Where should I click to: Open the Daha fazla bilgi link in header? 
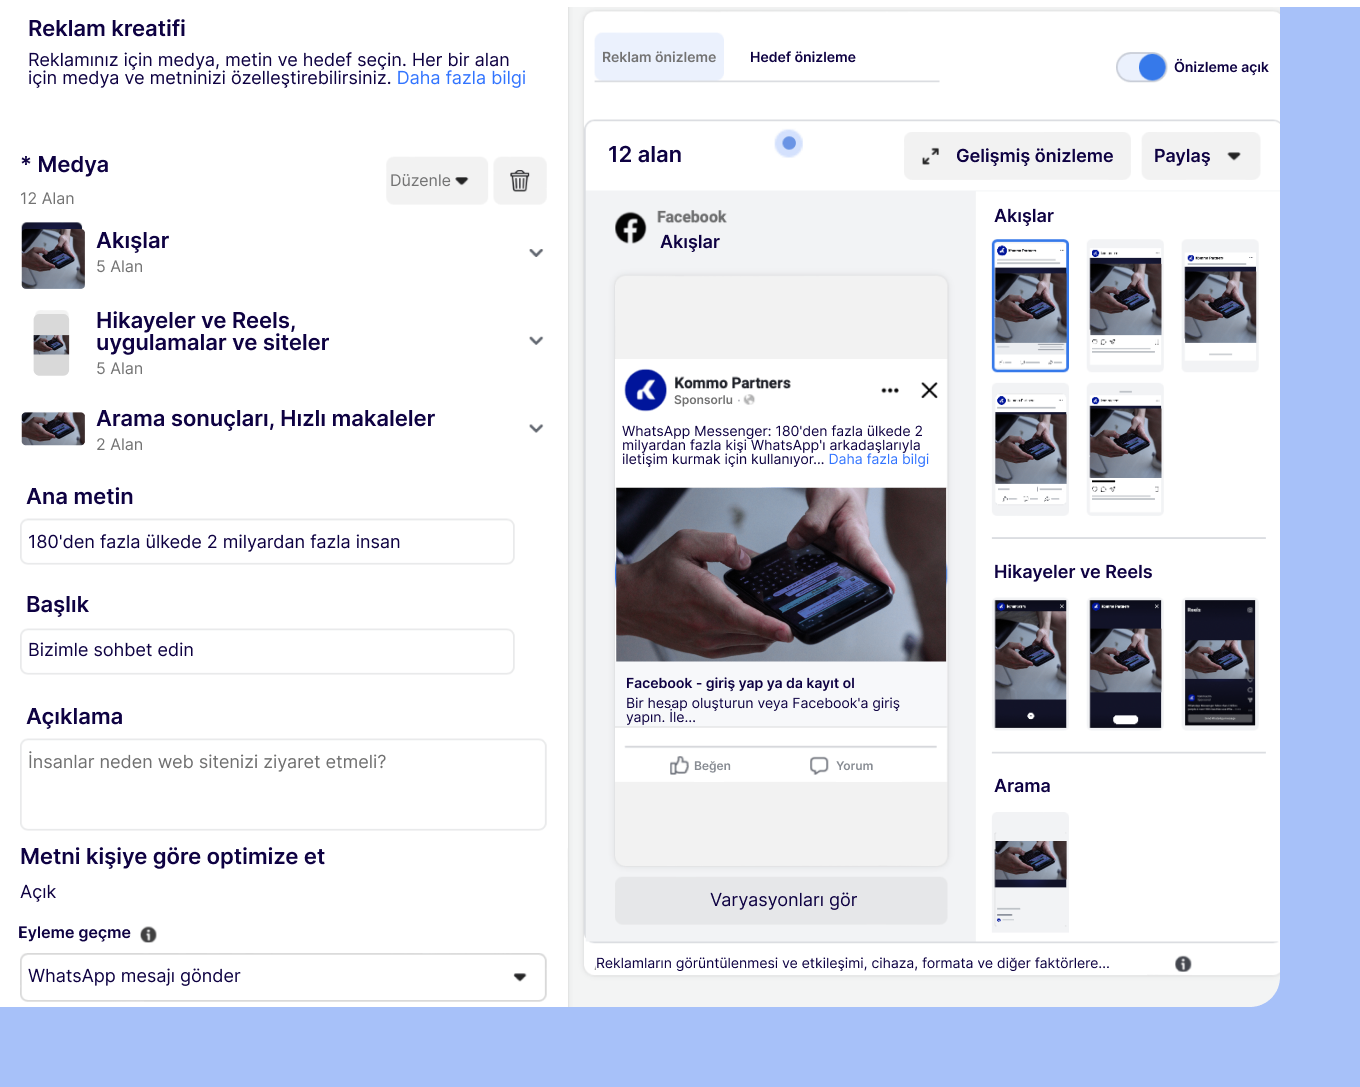(x=461, y=78)
